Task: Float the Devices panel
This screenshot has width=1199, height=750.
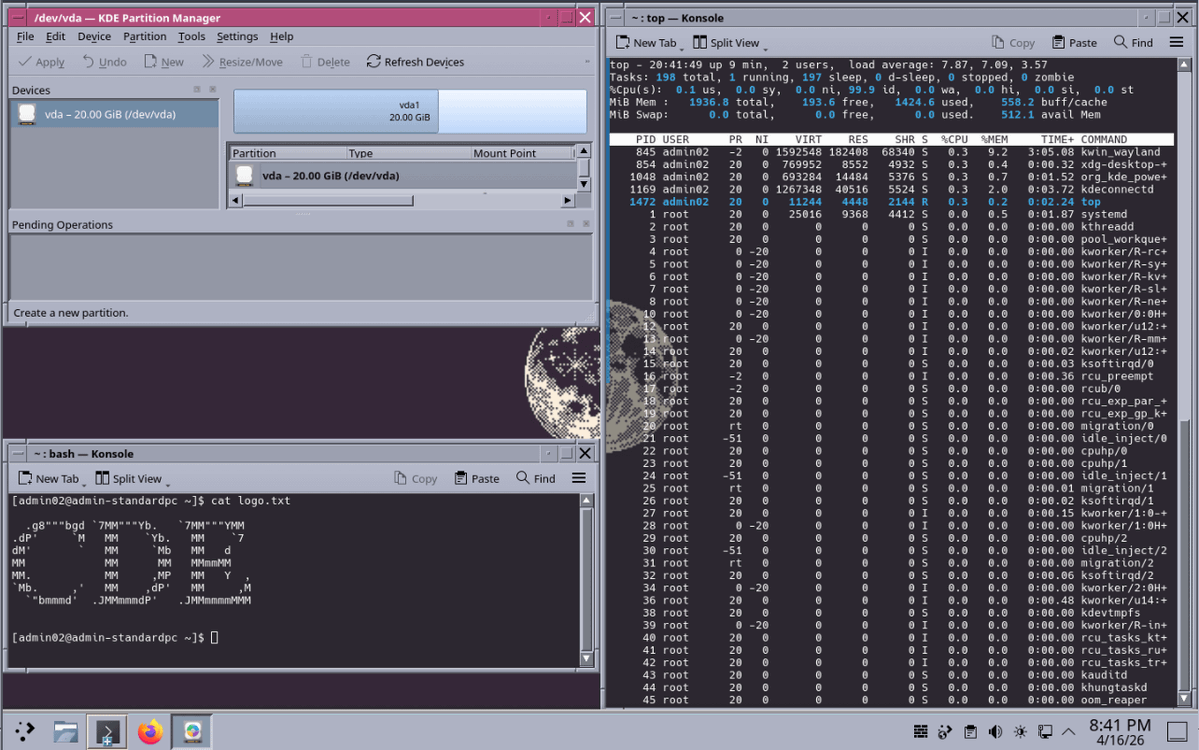Action: point(197,89)
